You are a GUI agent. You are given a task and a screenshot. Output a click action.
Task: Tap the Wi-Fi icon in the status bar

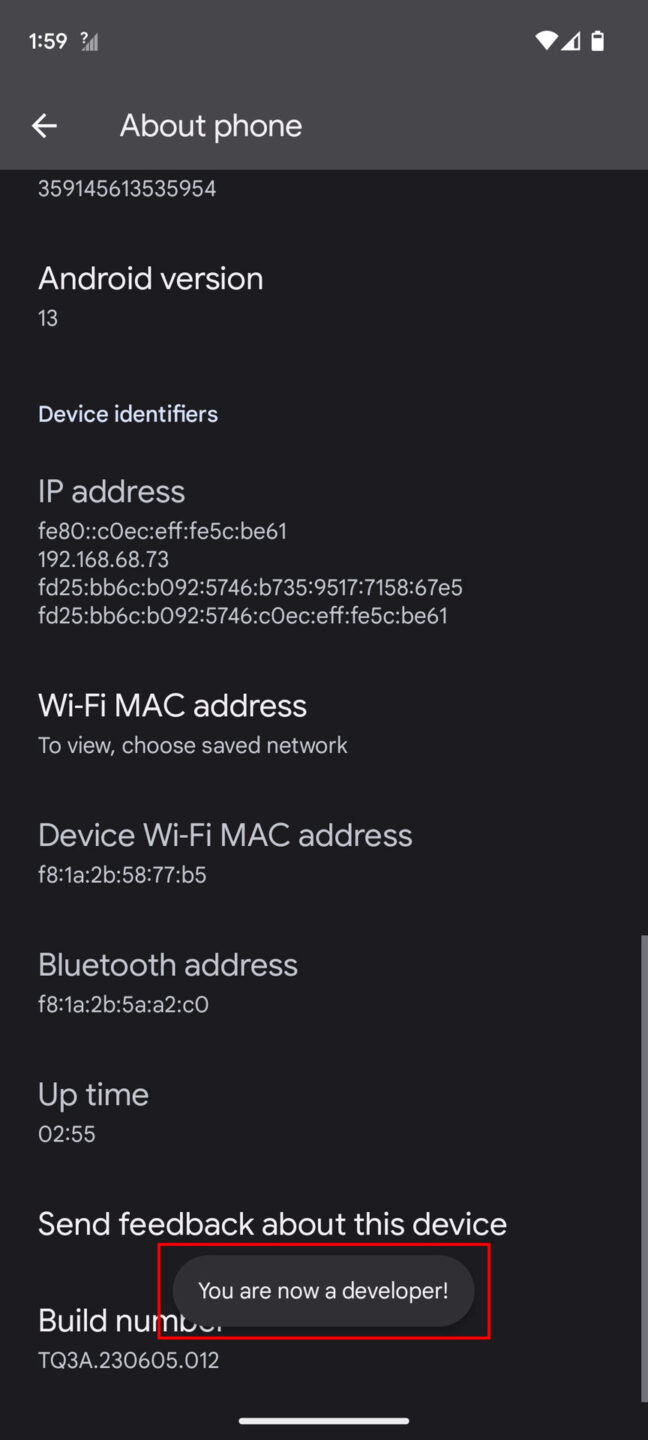[x=546, y=41]
